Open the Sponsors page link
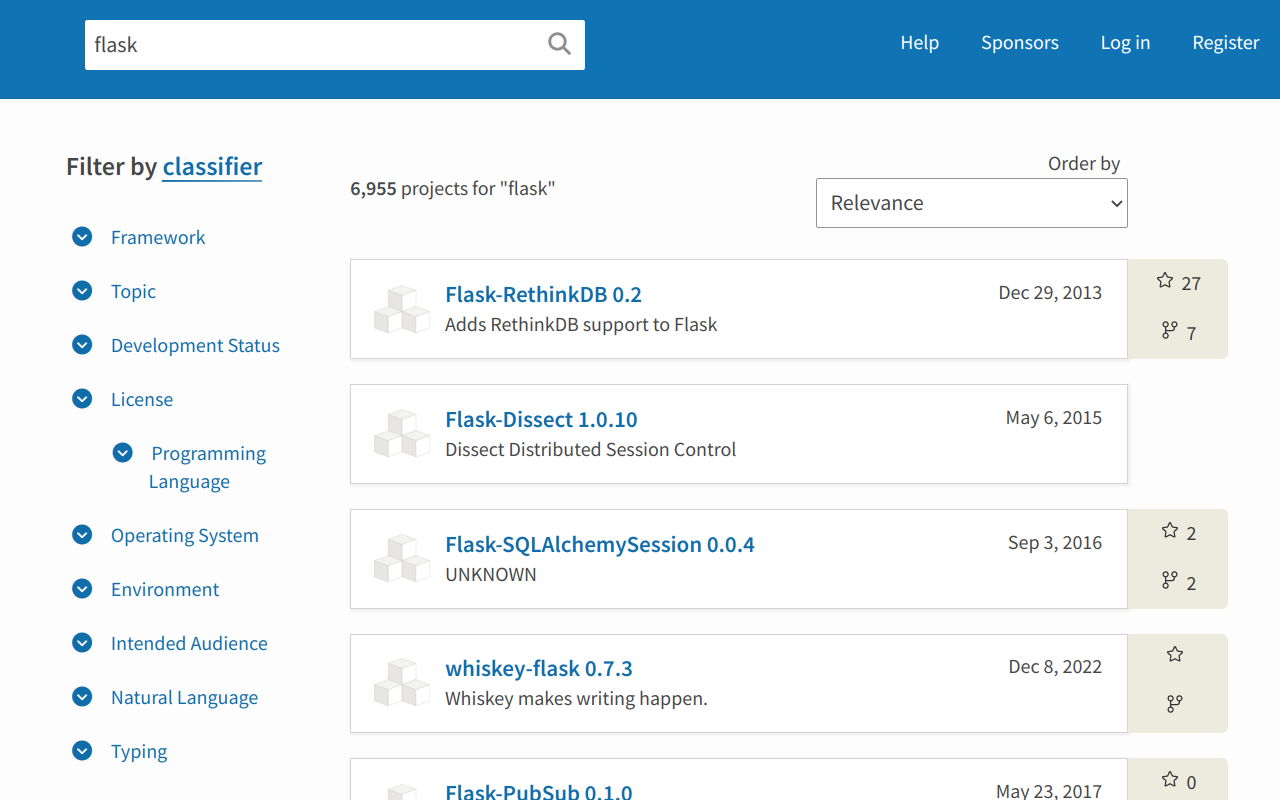This screenshot has height=800, width=1280. point(1019,43)
